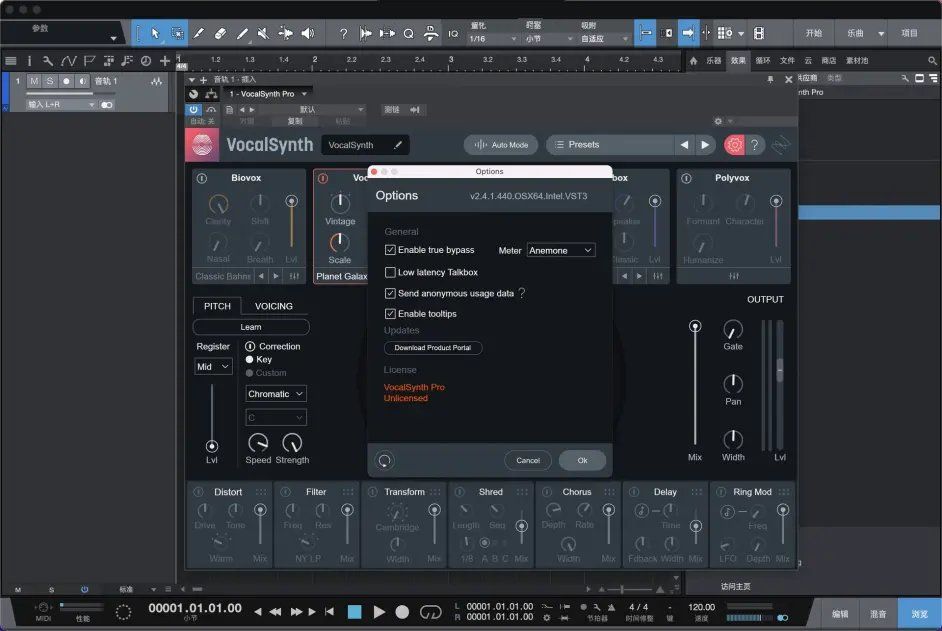Pin the plugin window

coord(770,79)
